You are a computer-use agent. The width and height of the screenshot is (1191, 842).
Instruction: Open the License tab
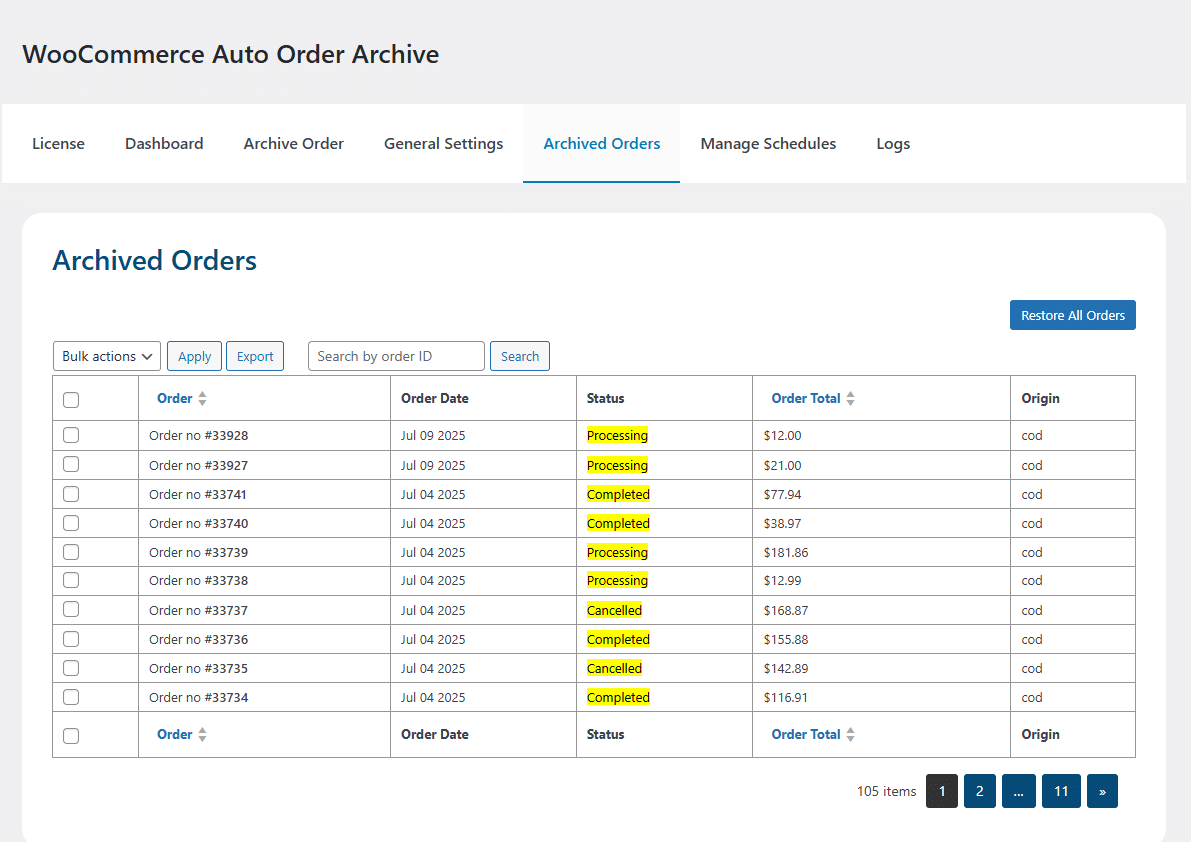tap(58, 143)
